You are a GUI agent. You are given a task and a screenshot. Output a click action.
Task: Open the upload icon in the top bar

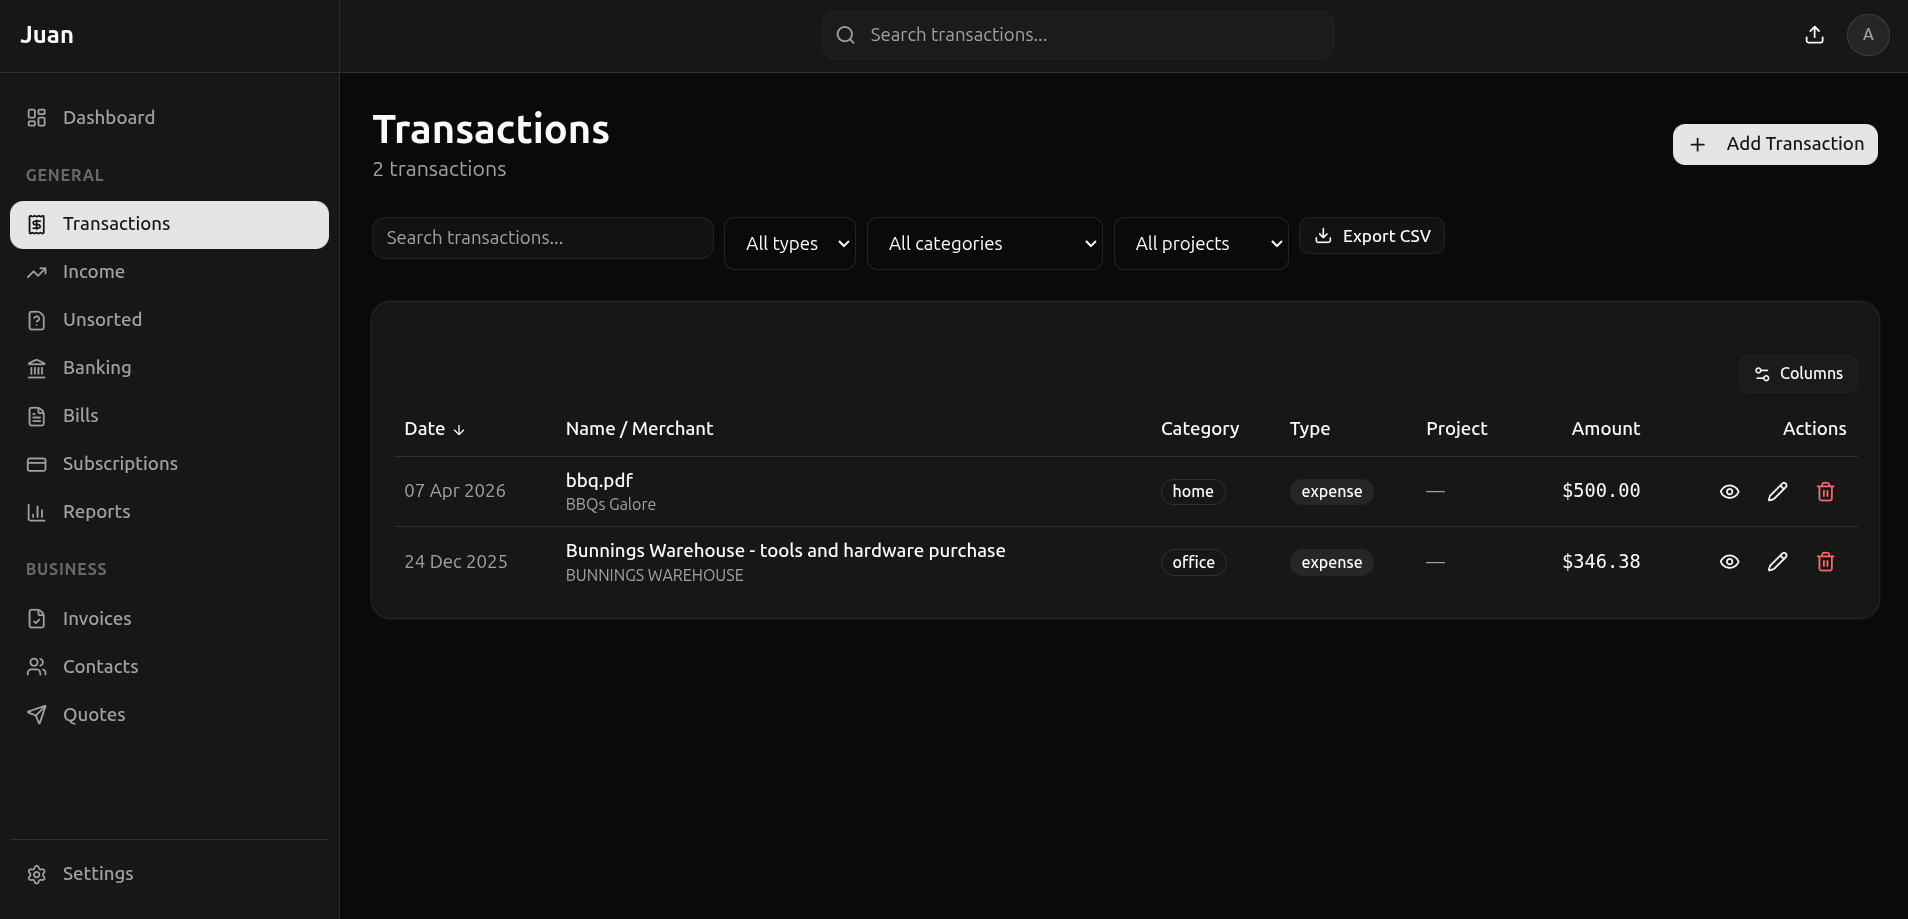1815,34
